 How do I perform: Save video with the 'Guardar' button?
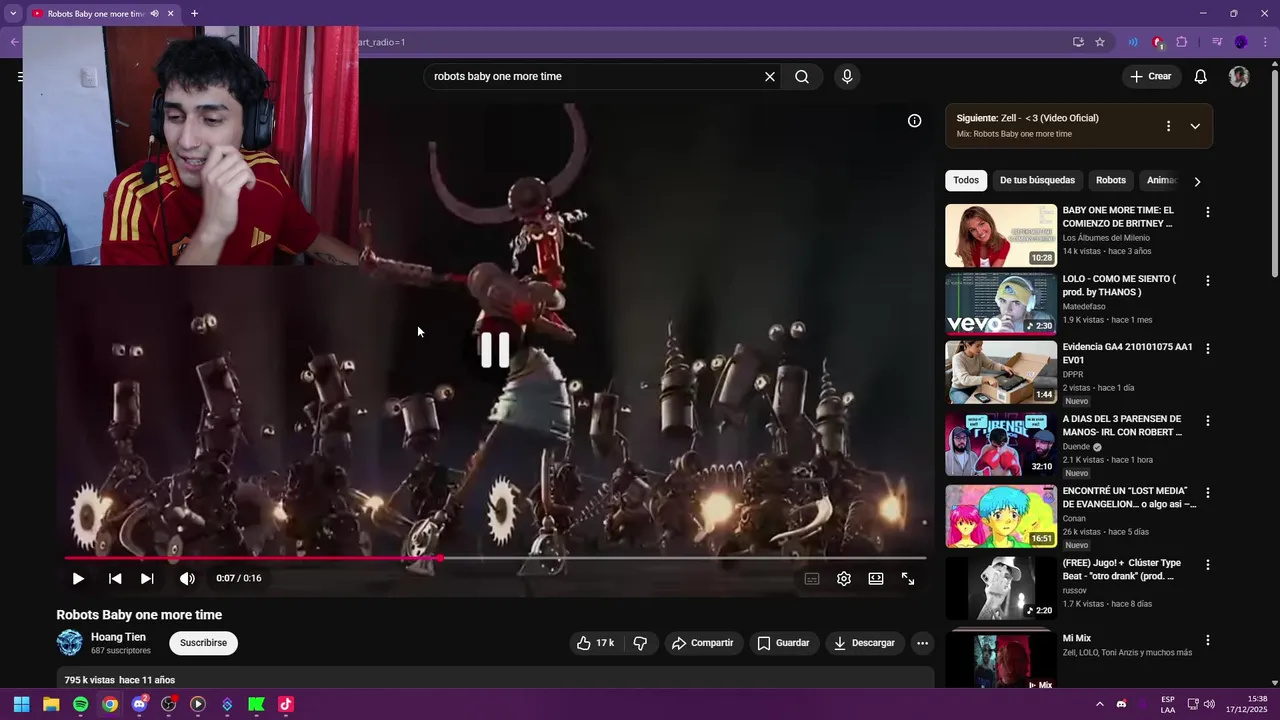pyautogui.click(x=783, y=643)
